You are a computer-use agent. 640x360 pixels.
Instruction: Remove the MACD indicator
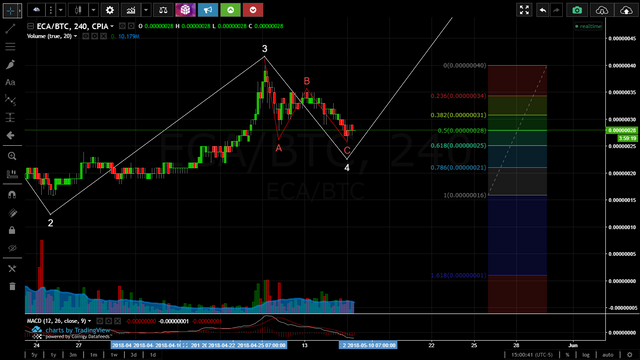[118, 321]
